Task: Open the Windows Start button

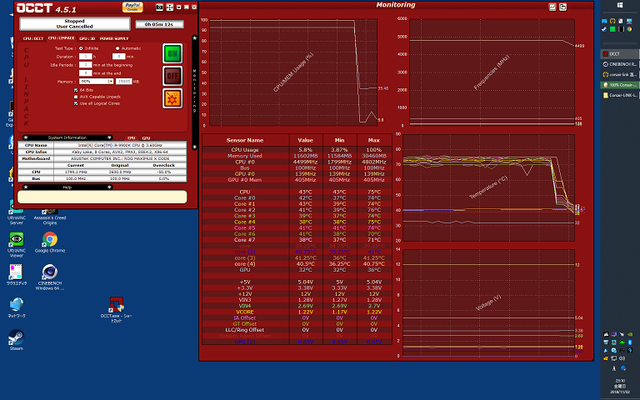Action: coord(620,5)
